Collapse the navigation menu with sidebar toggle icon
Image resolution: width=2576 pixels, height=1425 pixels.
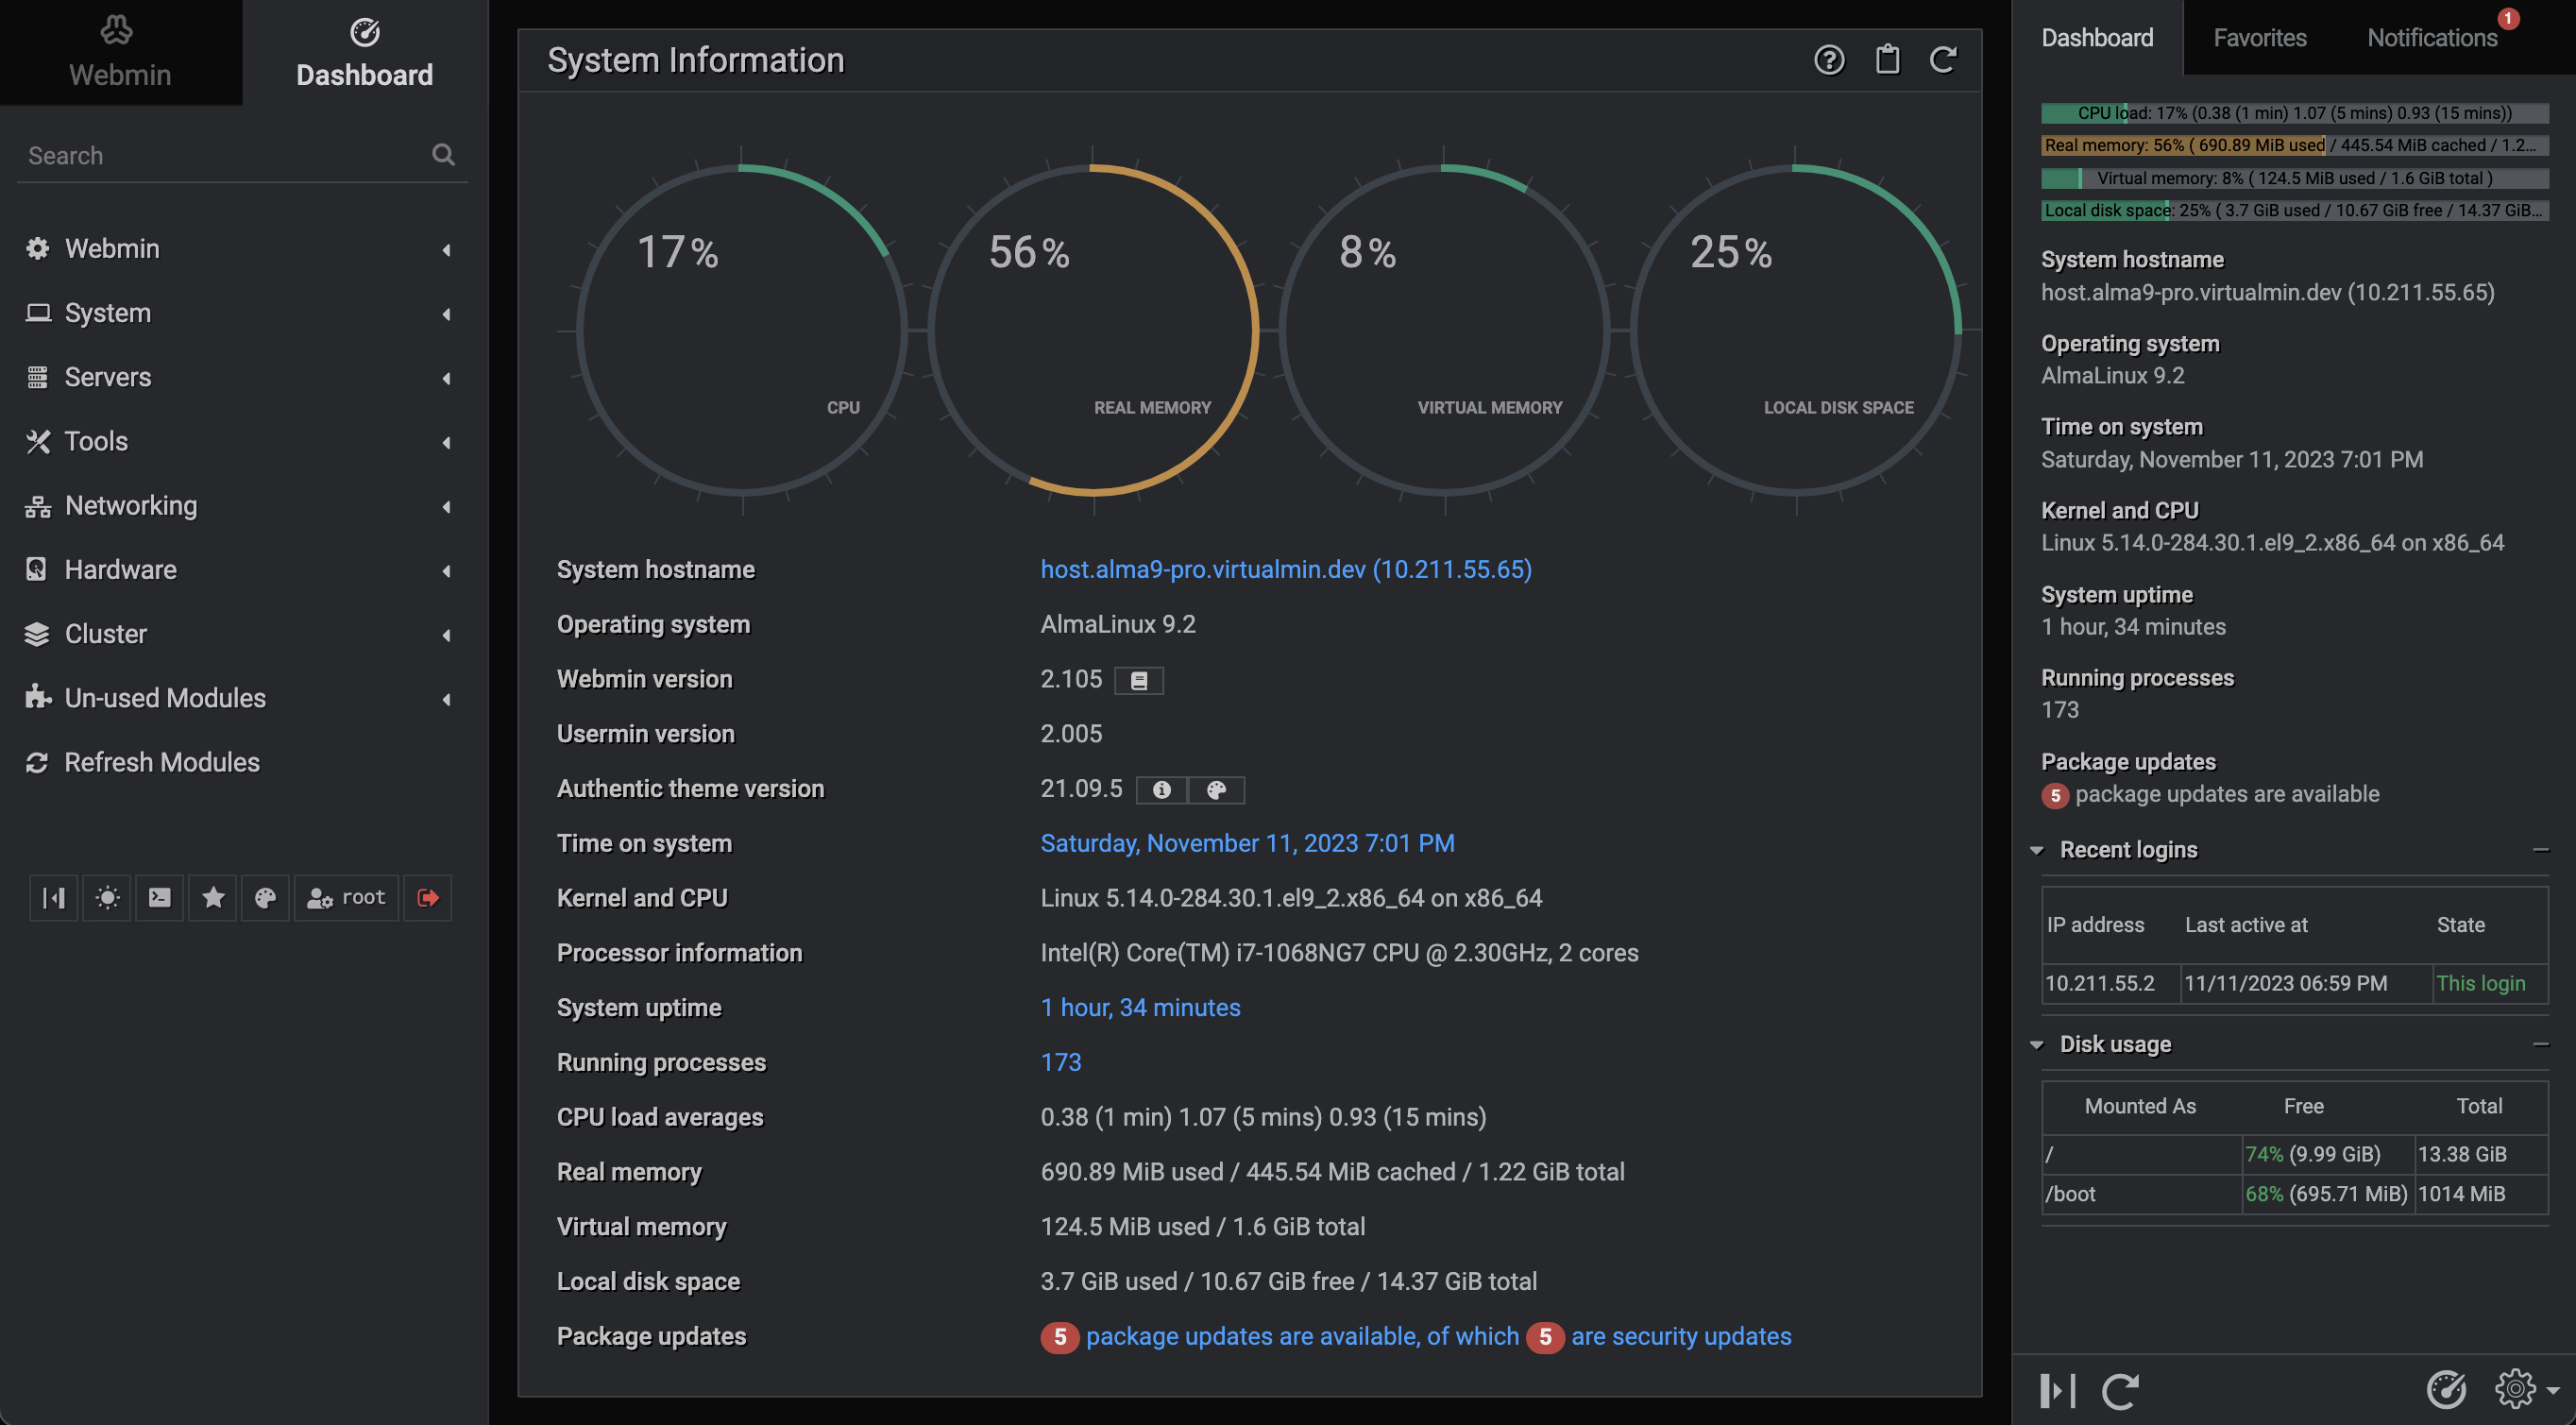tap(54, 897)
